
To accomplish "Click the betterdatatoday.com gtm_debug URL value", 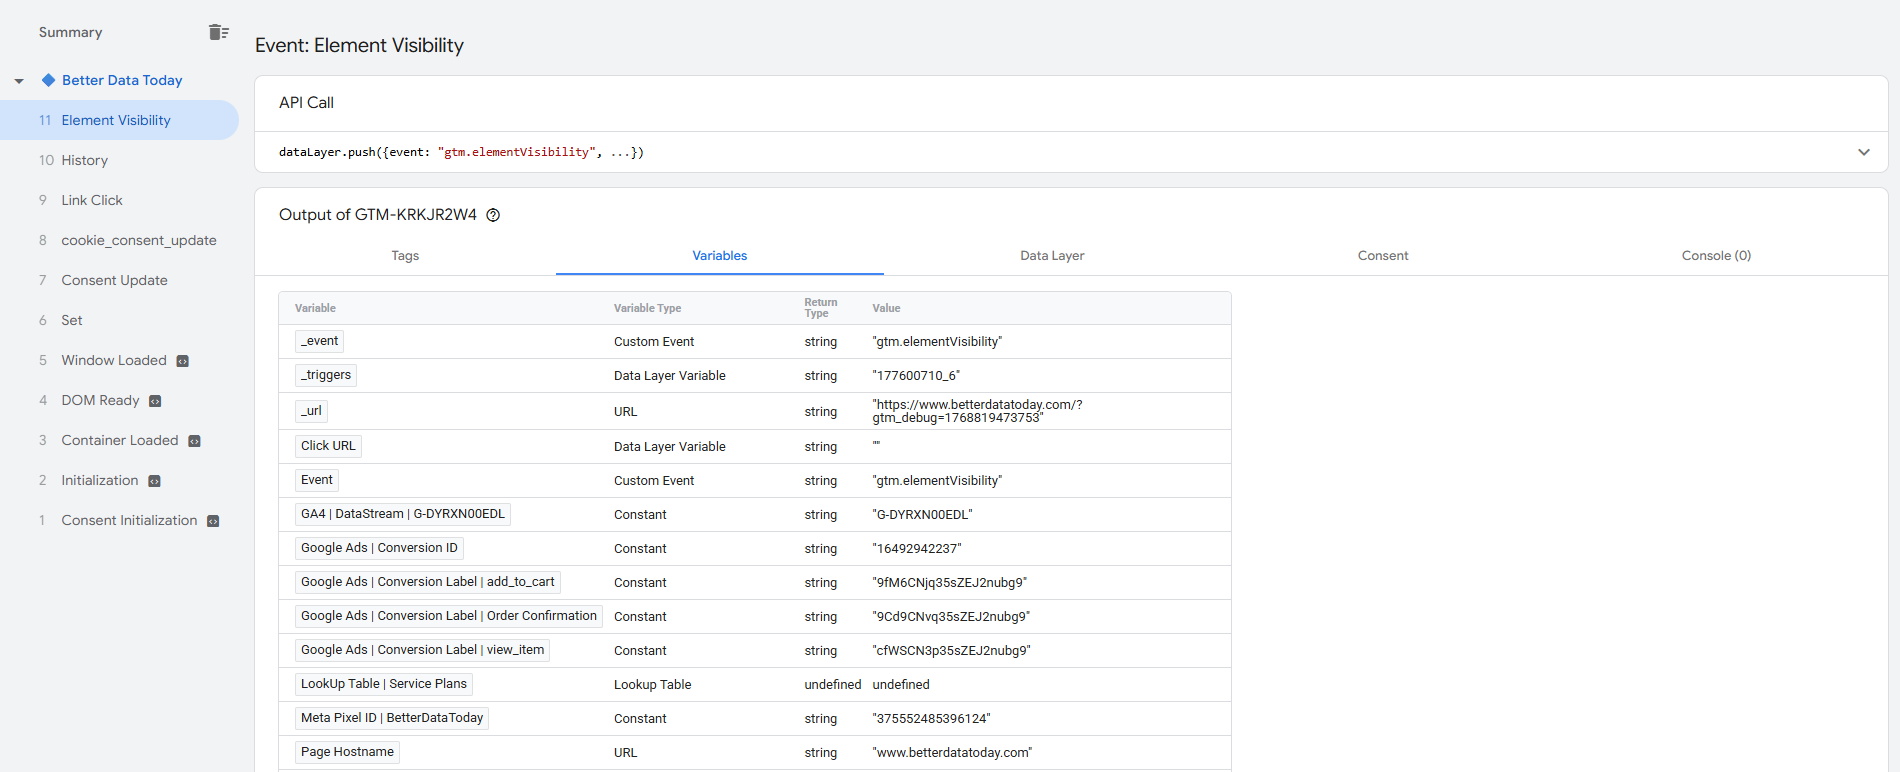I will 977,411.
